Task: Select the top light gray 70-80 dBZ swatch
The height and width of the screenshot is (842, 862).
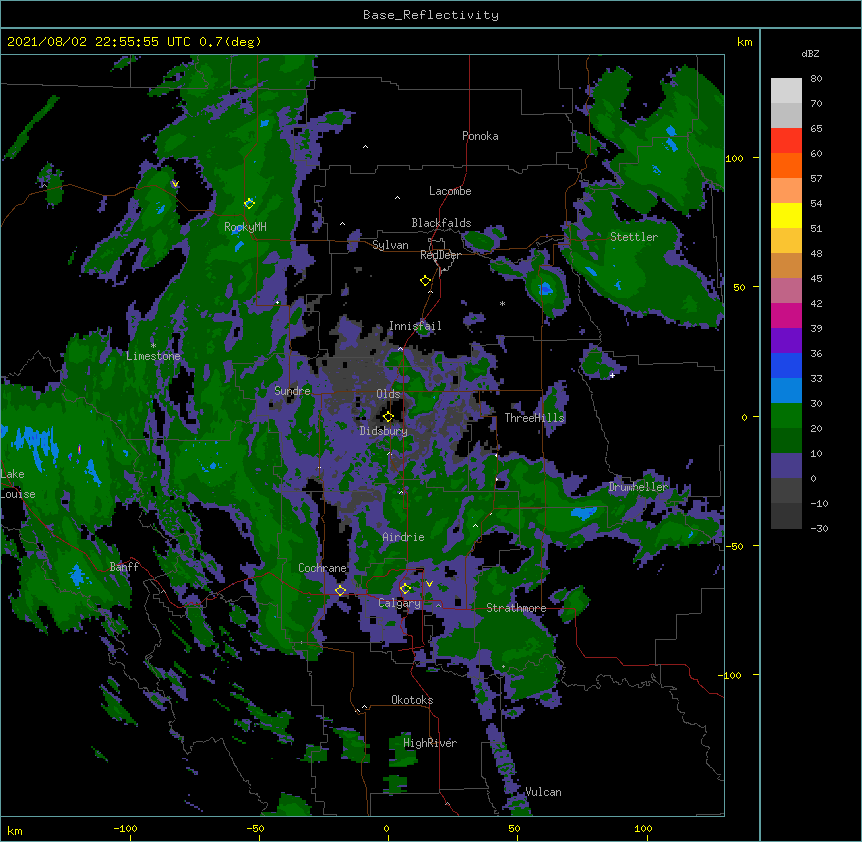Action: (x=786, y=90)
